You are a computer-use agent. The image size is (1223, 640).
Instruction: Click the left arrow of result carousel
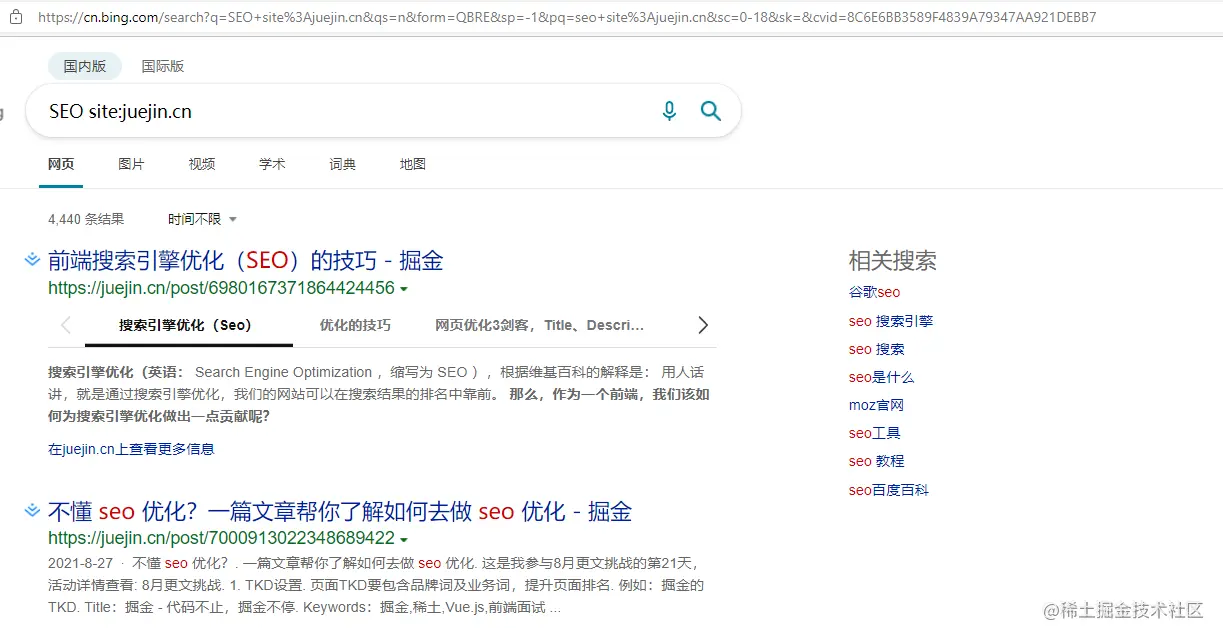(x=66, y=325)
